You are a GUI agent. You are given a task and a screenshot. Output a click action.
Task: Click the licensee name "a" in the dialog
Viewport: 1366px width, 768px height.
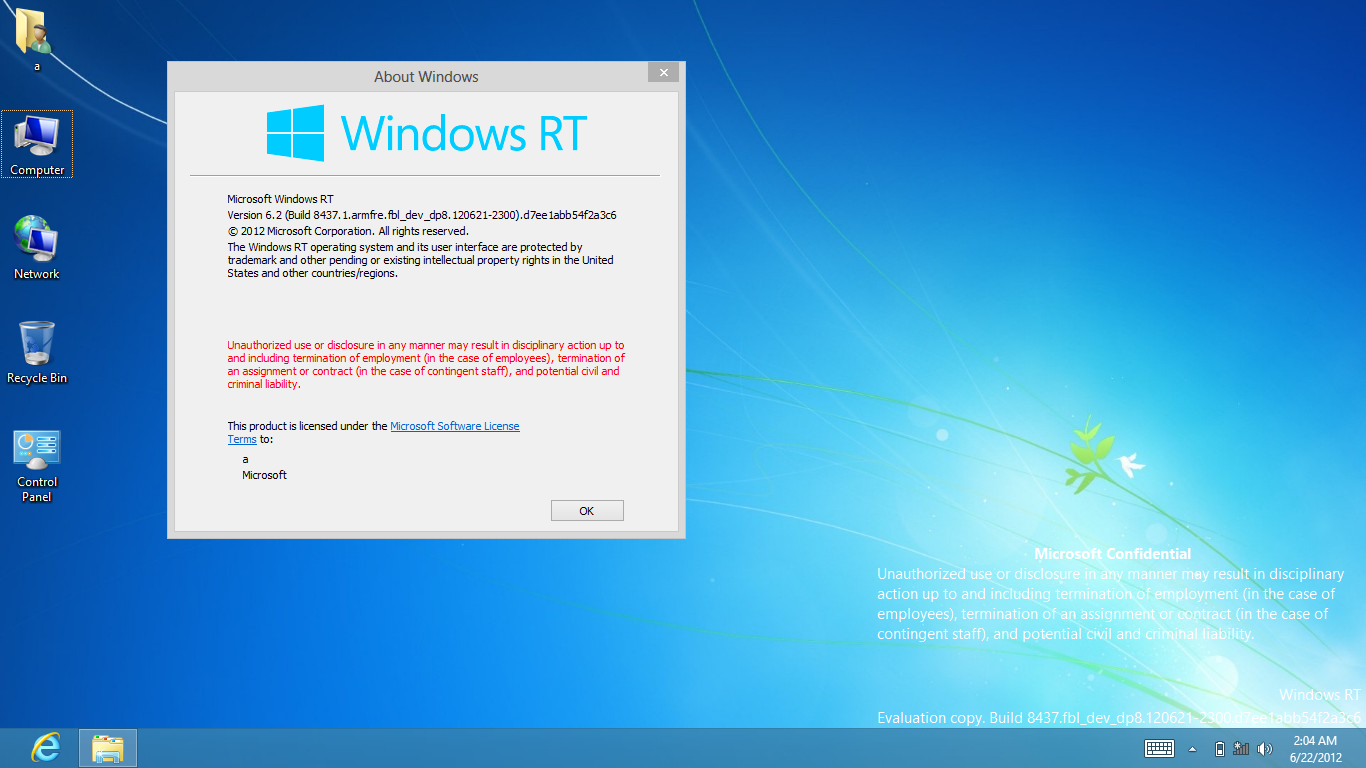point(245,460)
